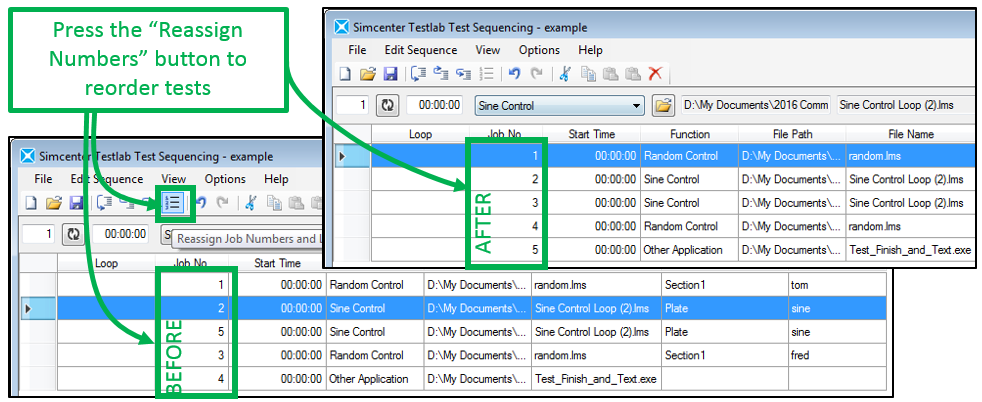Viewport: 982px width, 402px height.
Task: Select Random Control cell in back window job 3 row
Action: tap(375, 355)
